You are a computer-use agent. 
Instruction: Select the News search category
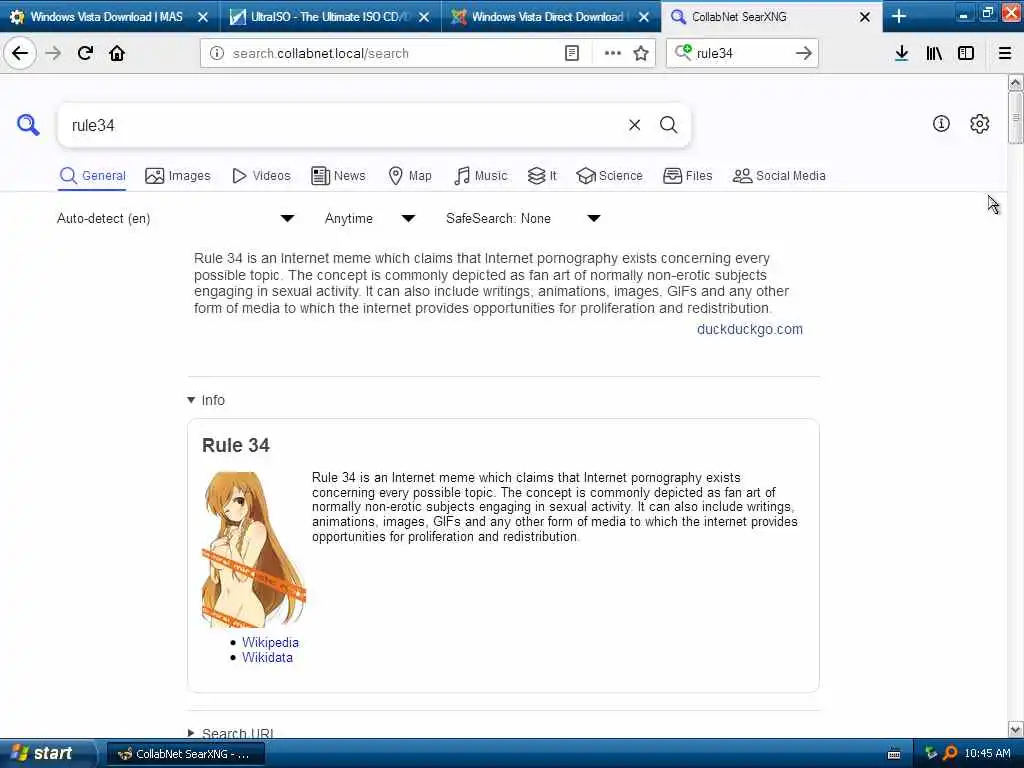click(338, 176)
